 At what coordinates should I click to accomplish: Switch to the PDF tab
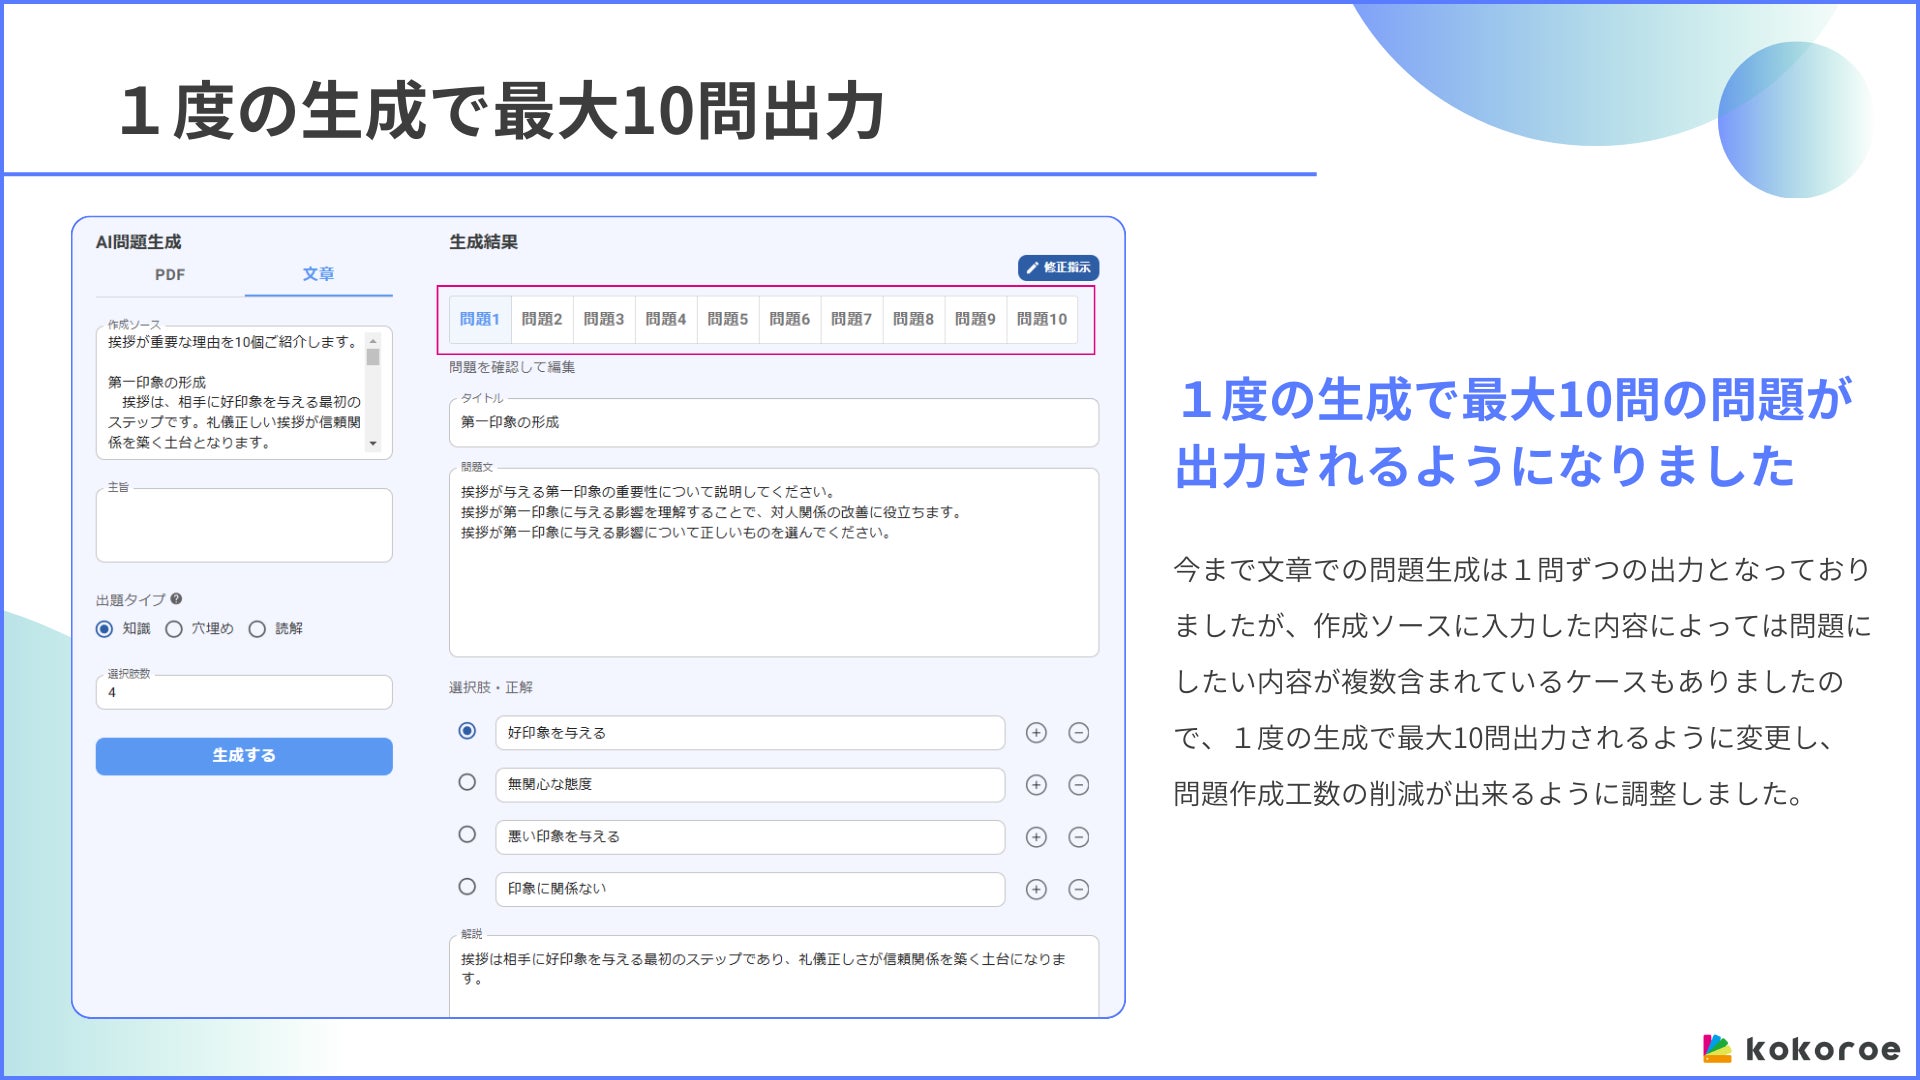tap(170, 275)
